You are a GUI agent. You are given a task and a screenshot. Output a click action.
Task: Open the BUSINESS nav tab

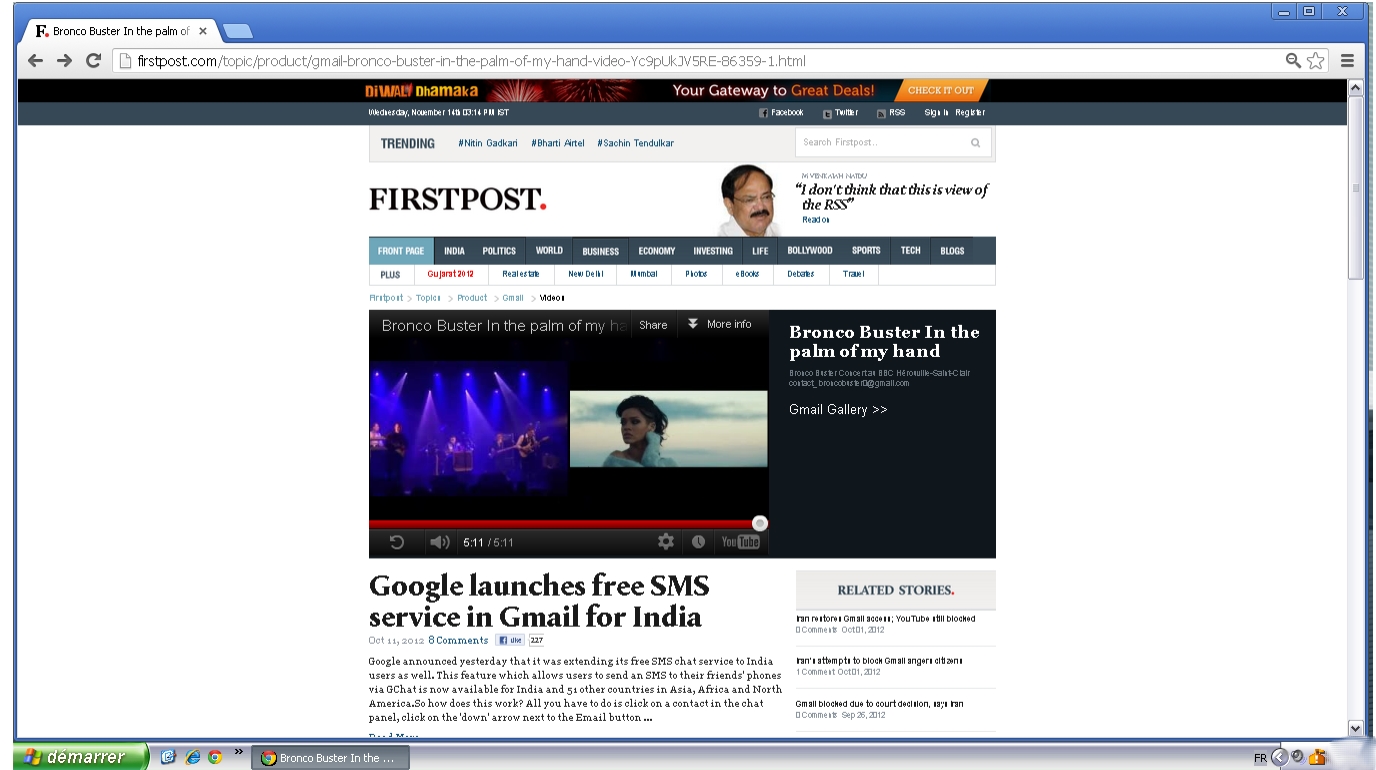click(x=601, y=251)
